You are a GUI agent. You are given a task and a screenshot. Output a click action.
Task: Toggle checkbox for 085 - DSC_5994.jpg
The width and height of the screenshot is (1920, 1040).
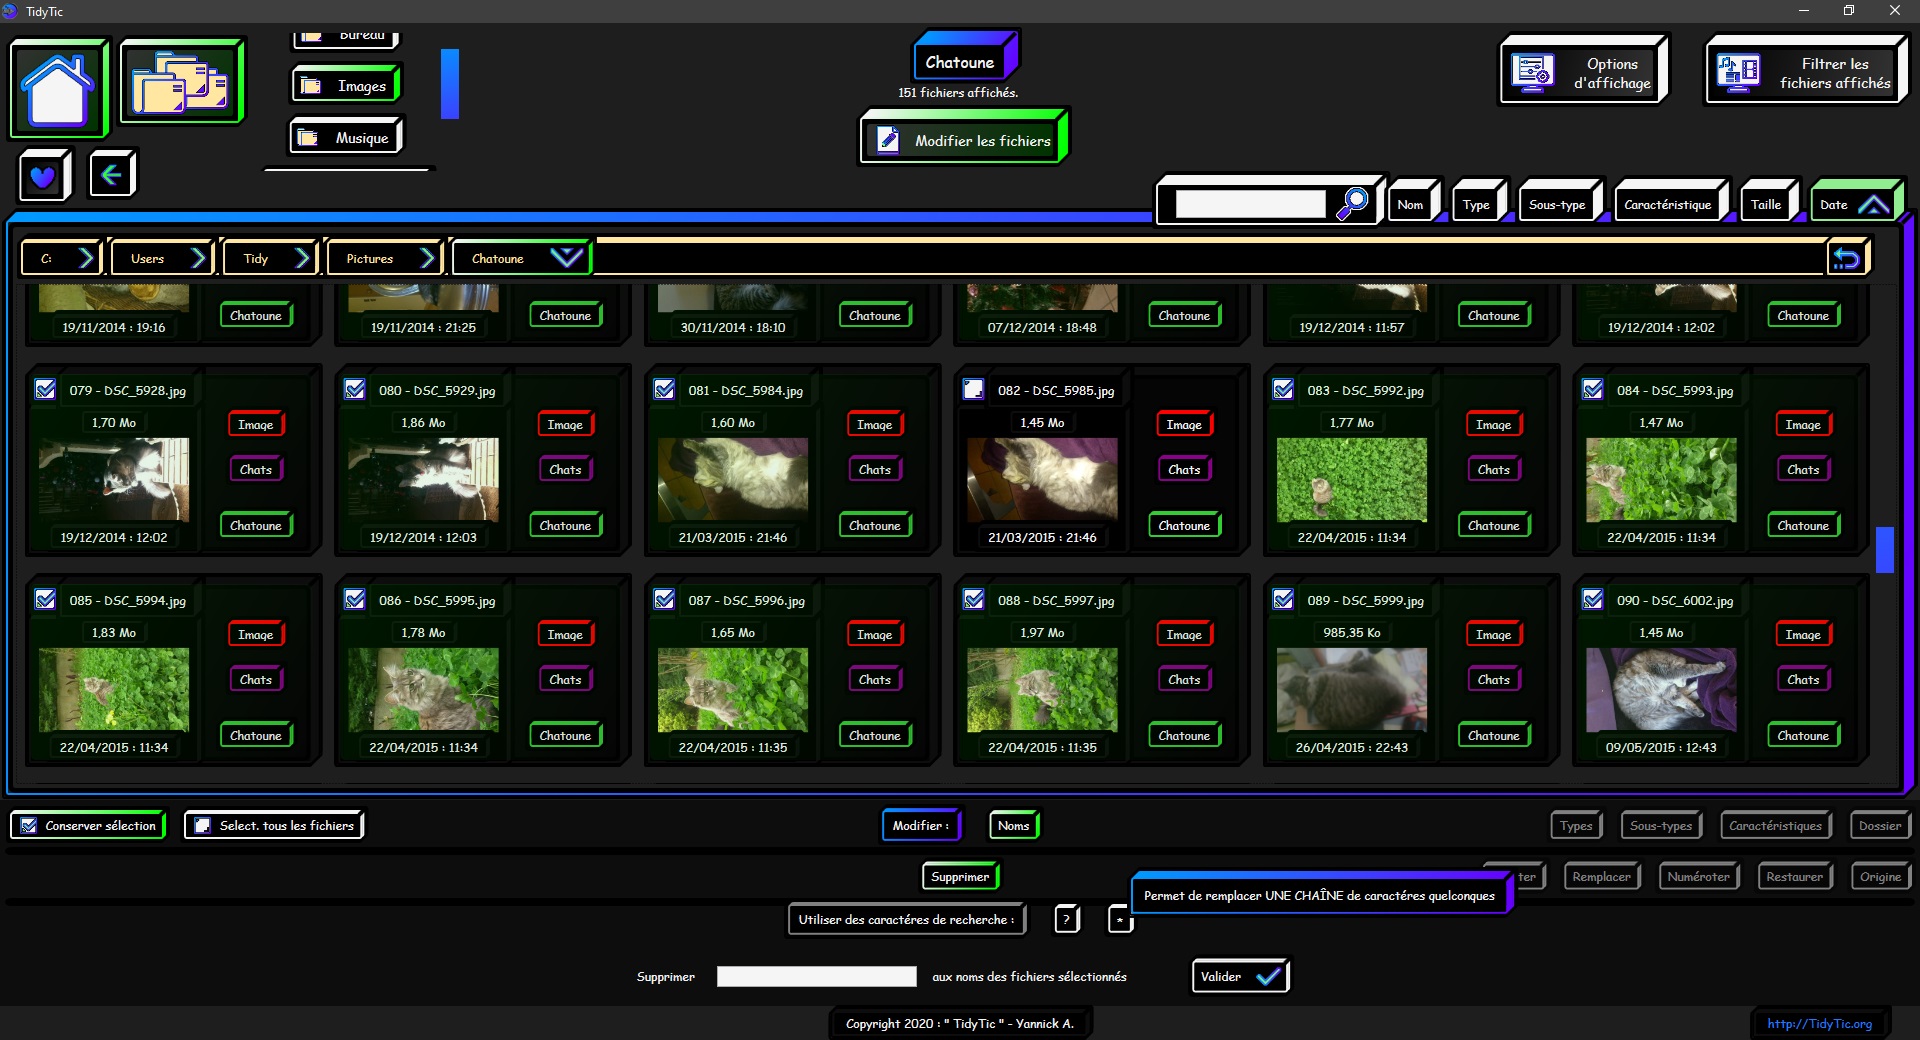tap(45, 599)
